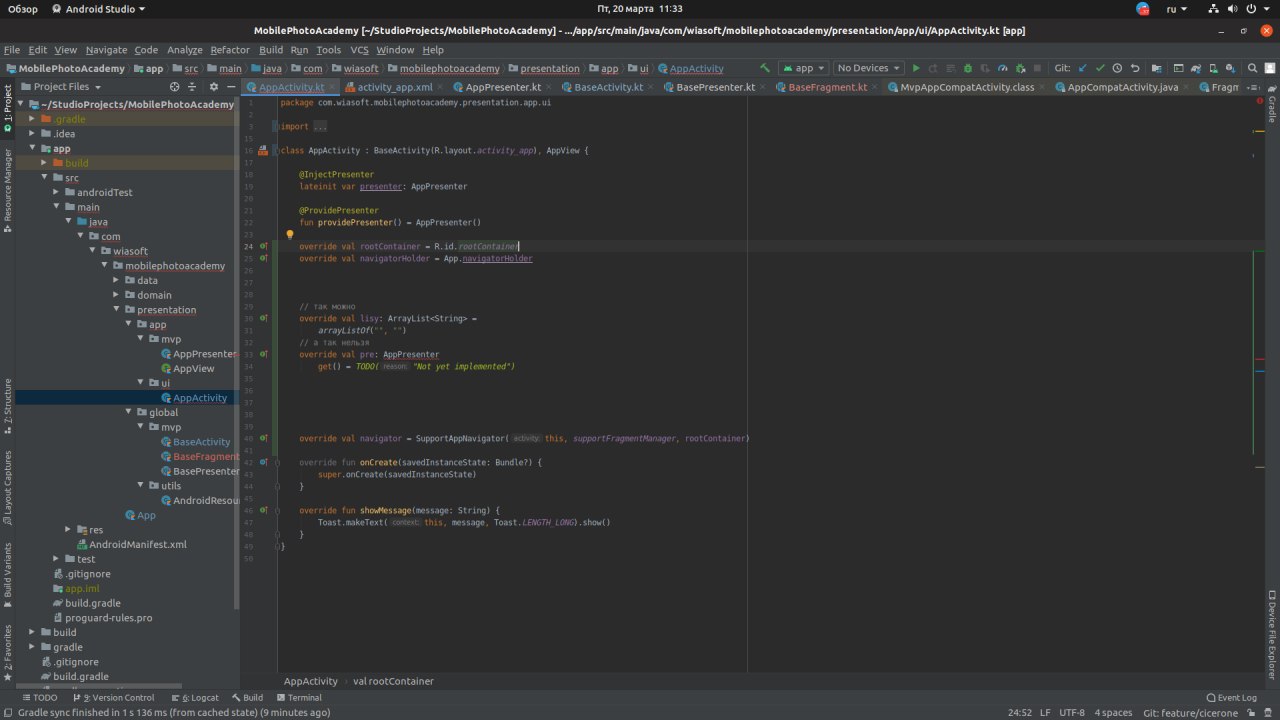Click the green Run app button

tap(915, 68)
